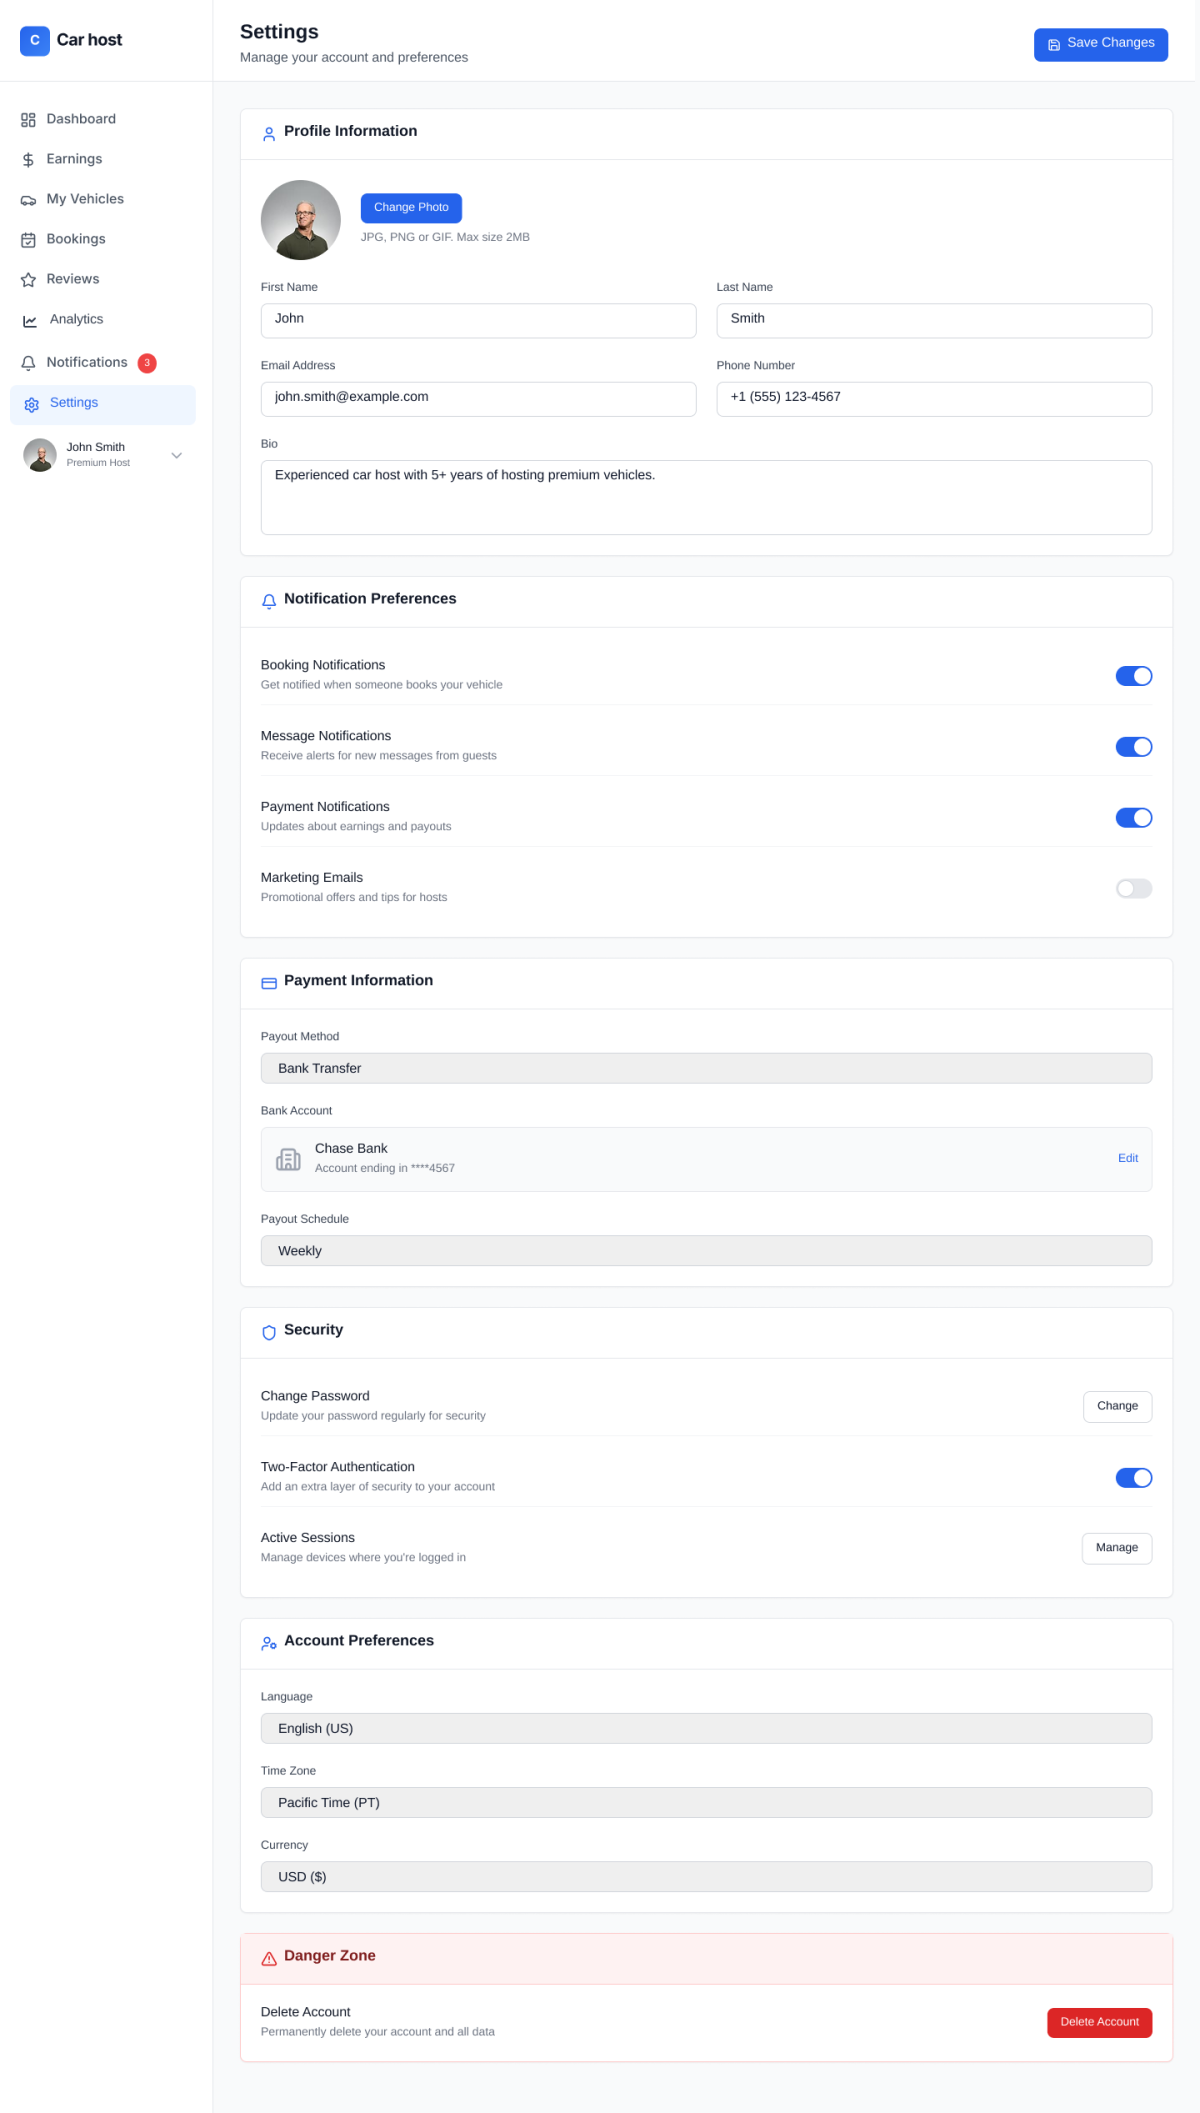Open the Payout Method dropdown
Screen dimensions: 1200x2113
(x=706, y=1068)
